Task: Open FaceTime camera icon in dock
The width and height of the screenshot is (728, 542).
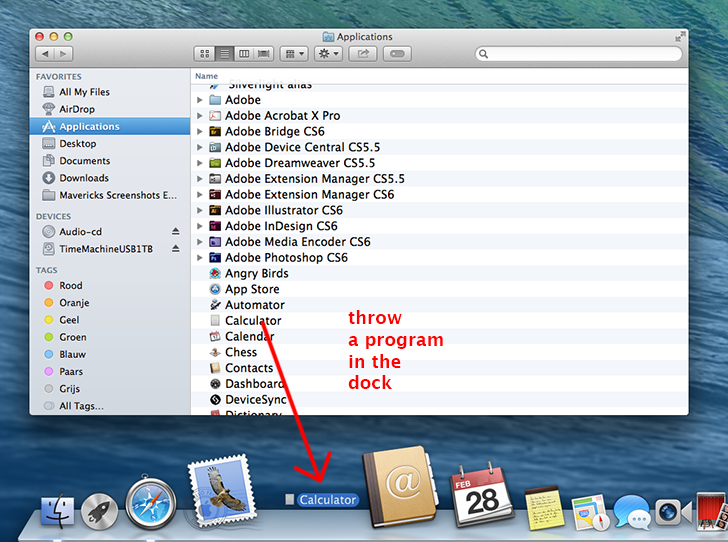Action: (673, 512)
